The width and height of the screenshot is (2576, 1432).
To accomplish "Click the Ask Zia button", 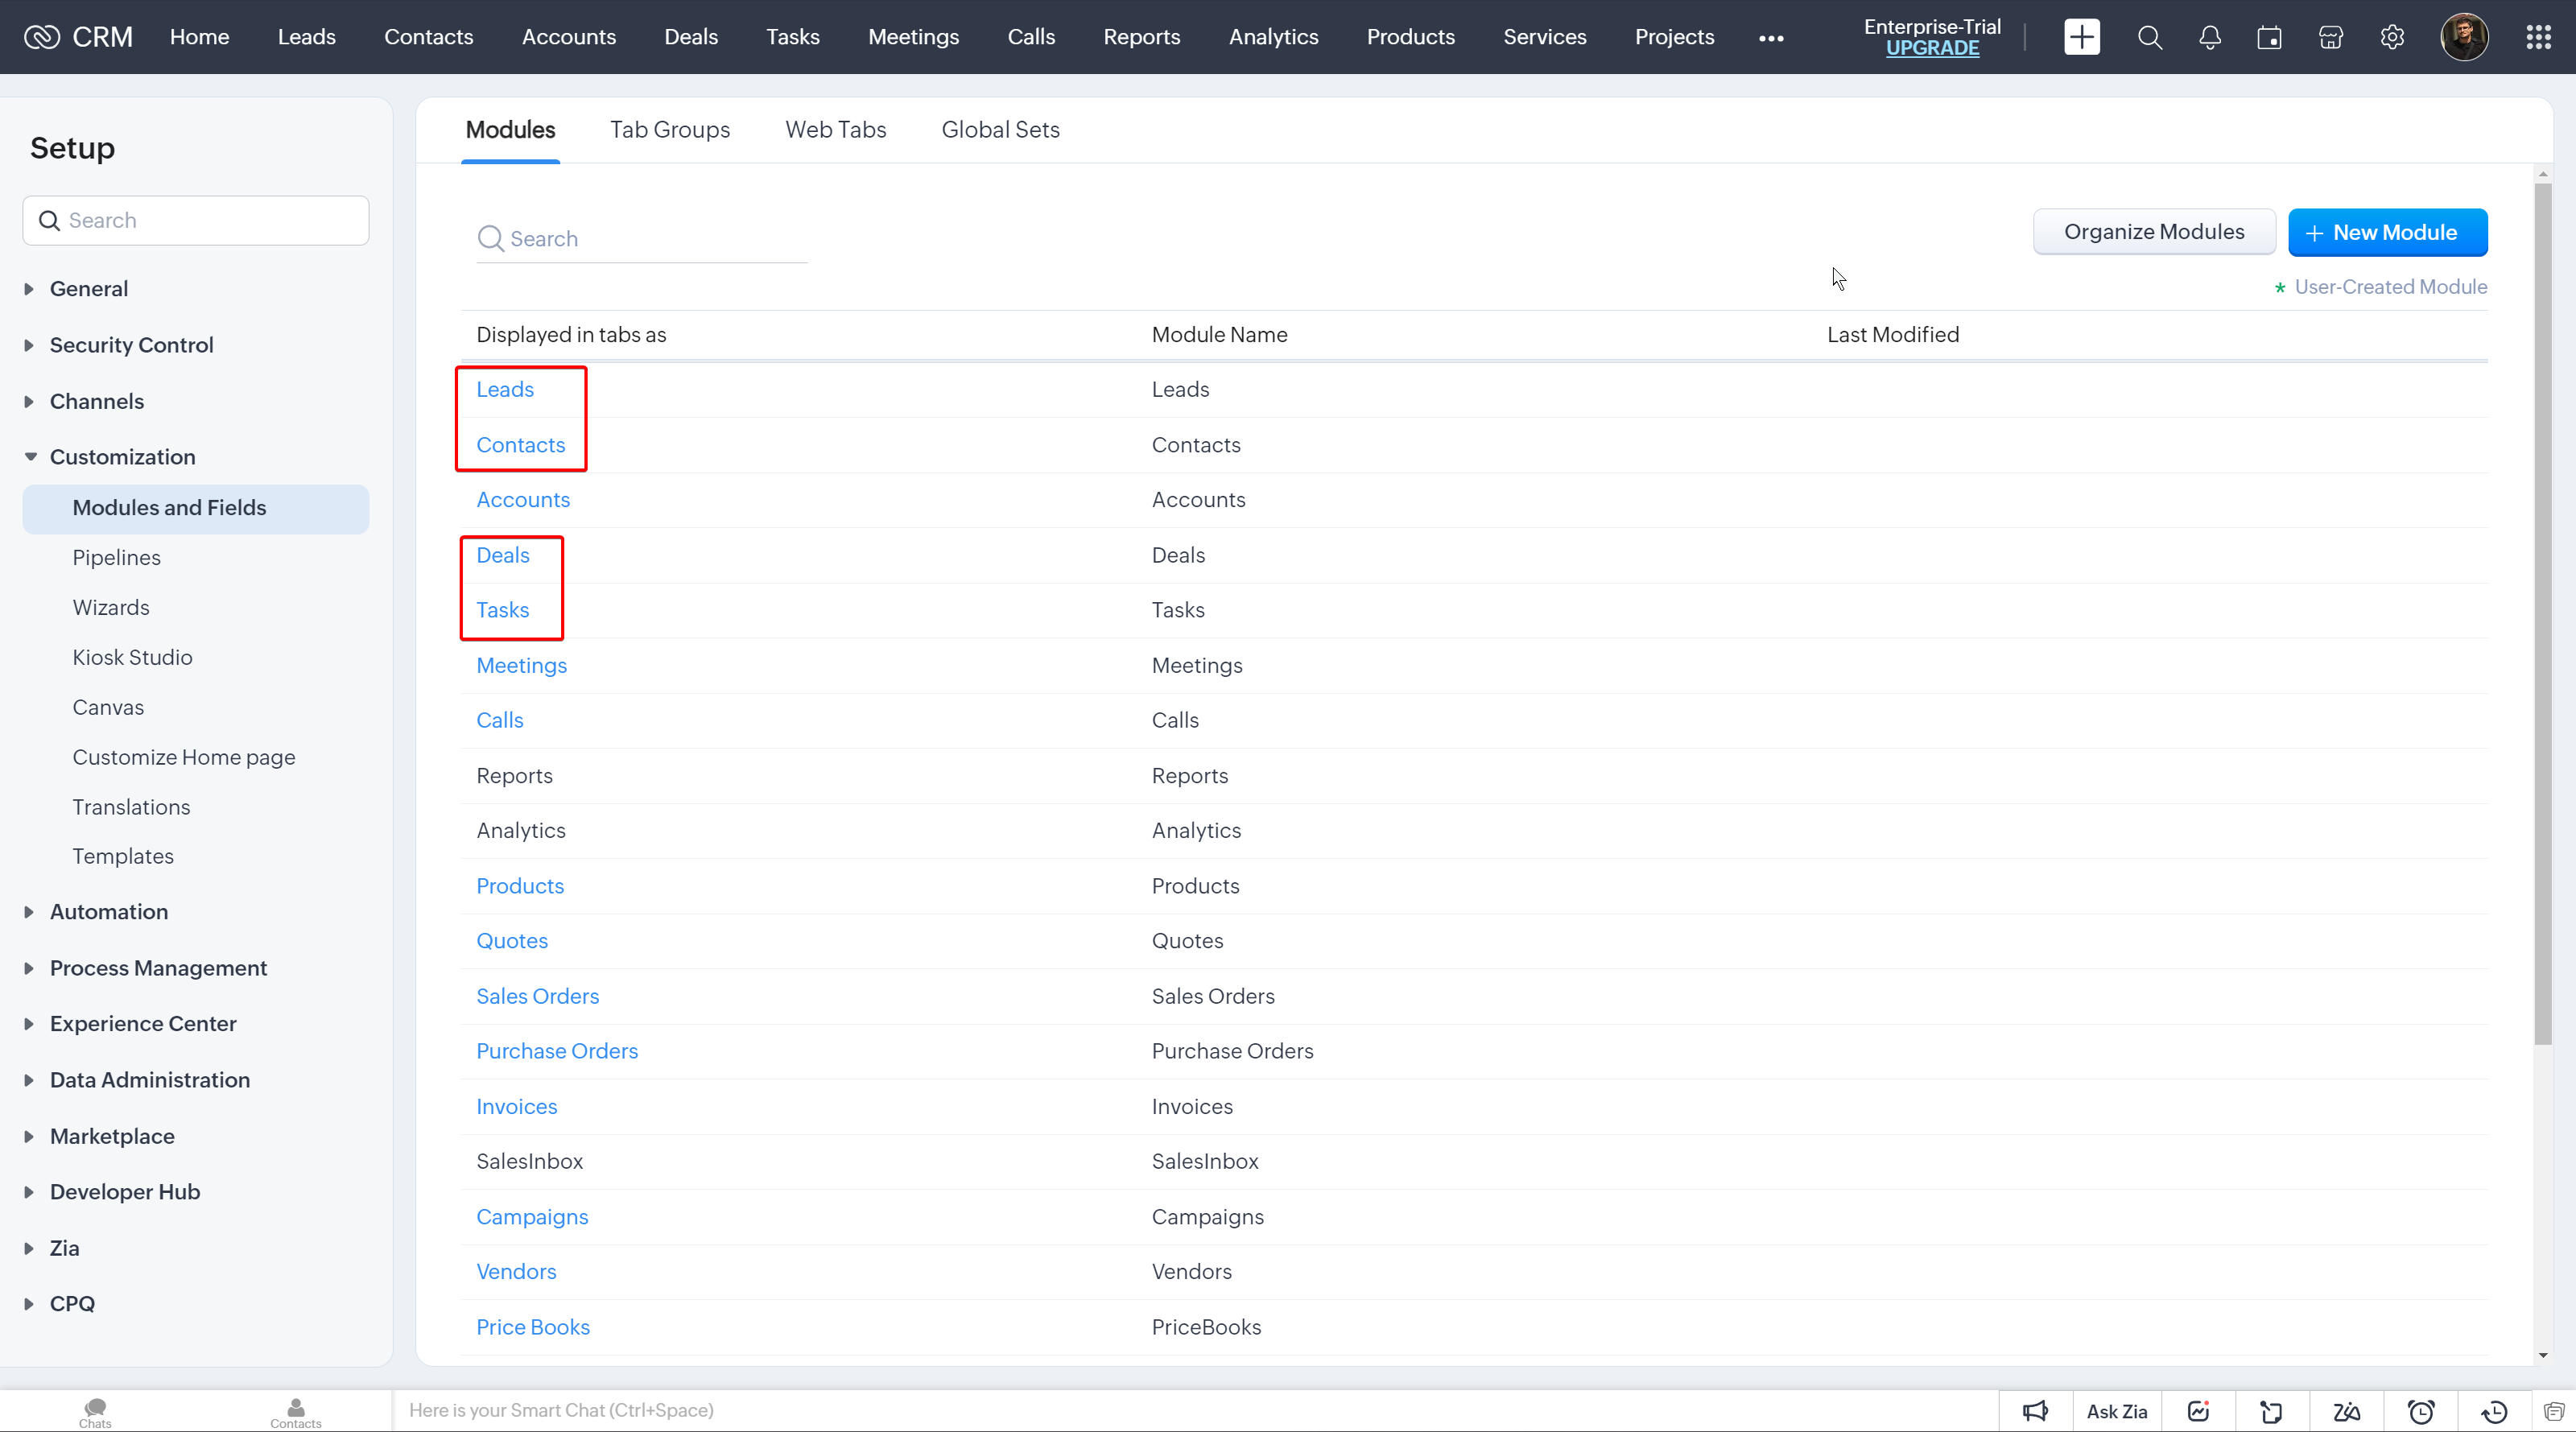I will (2117, 1411).
